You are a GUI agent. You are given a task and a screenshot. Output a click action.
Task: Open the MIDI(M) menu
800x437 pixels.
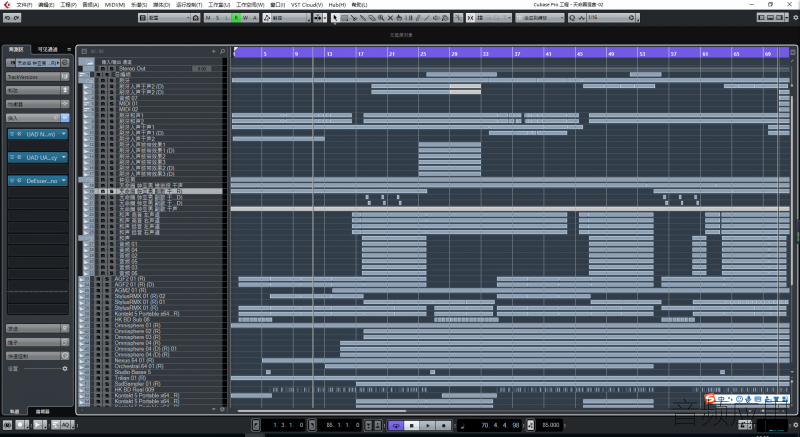115,5
